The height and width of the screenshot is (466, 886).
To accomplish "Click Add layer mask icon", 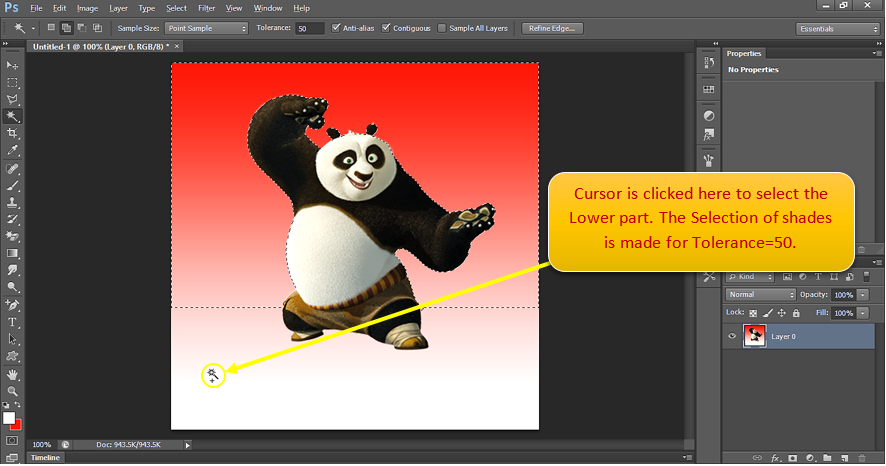I will pos(793,458).
